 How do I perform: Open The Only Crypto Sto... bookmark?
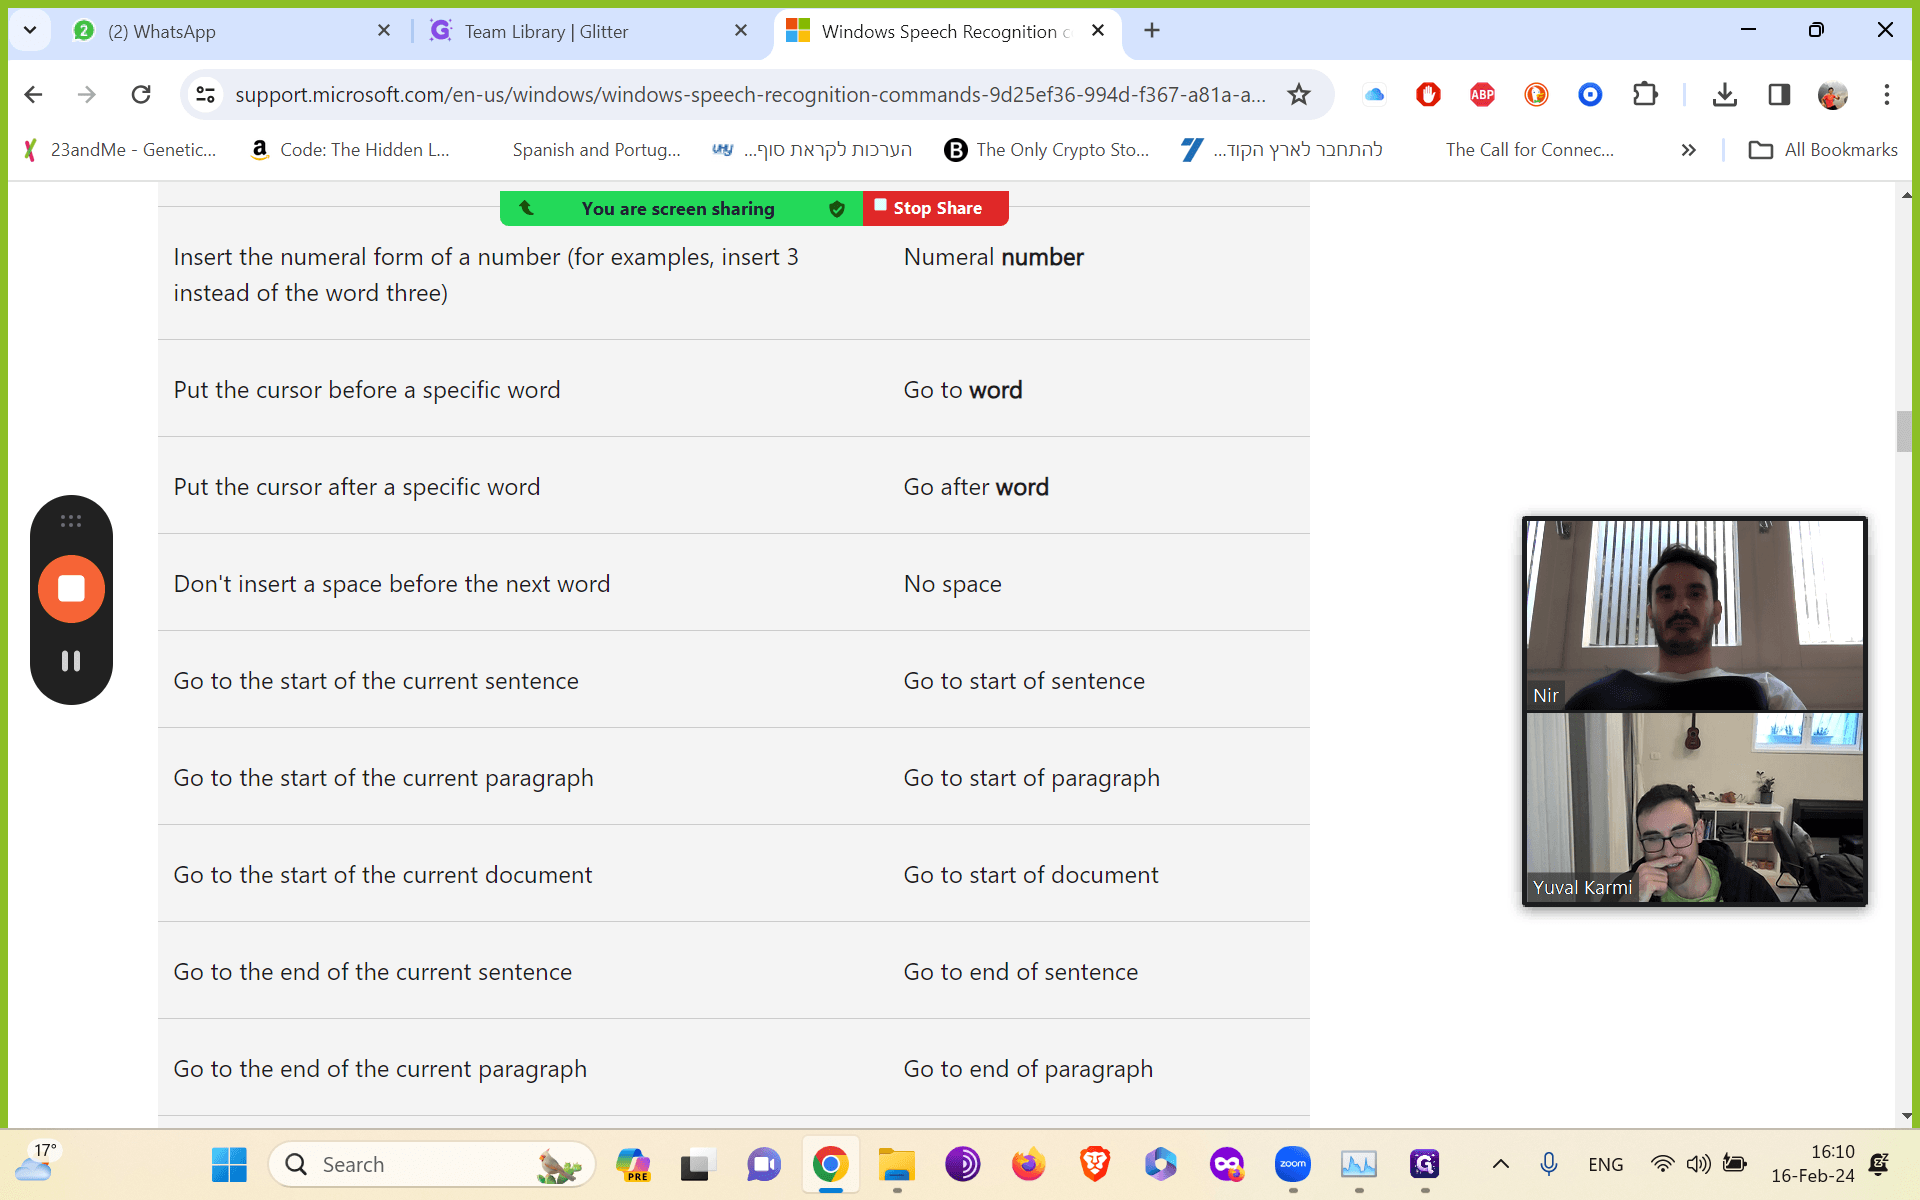point(1047,150)
